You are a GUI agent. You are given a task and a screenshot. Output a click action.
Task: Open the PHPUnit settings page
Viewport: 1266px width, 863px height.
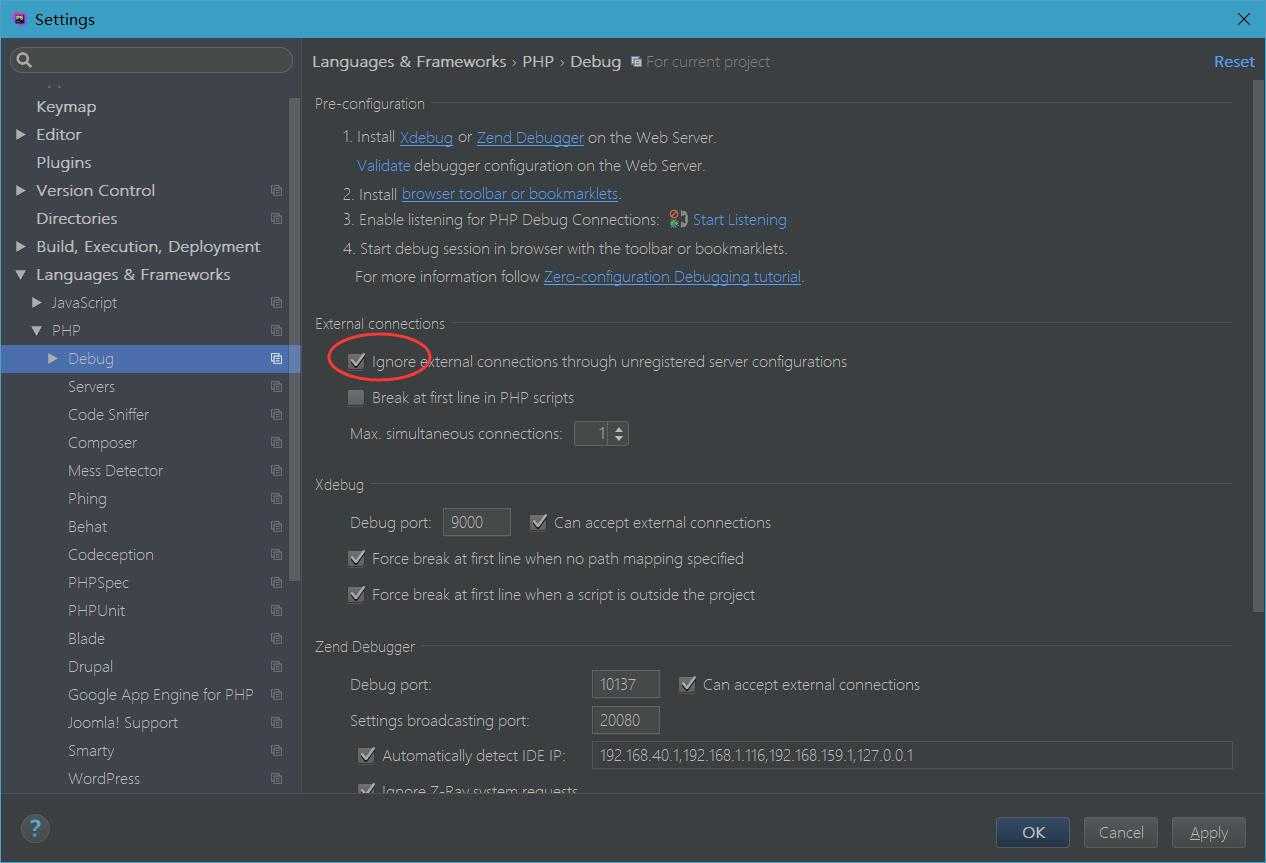97,610
